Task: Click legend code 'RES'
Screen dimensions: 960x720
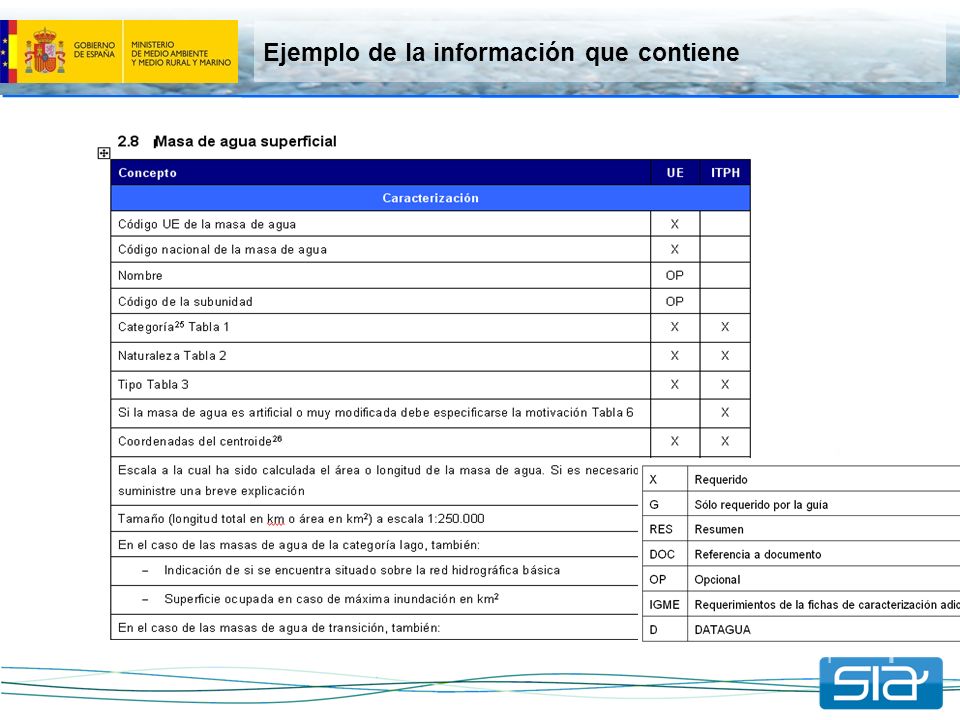Action: tap(661, 529)
